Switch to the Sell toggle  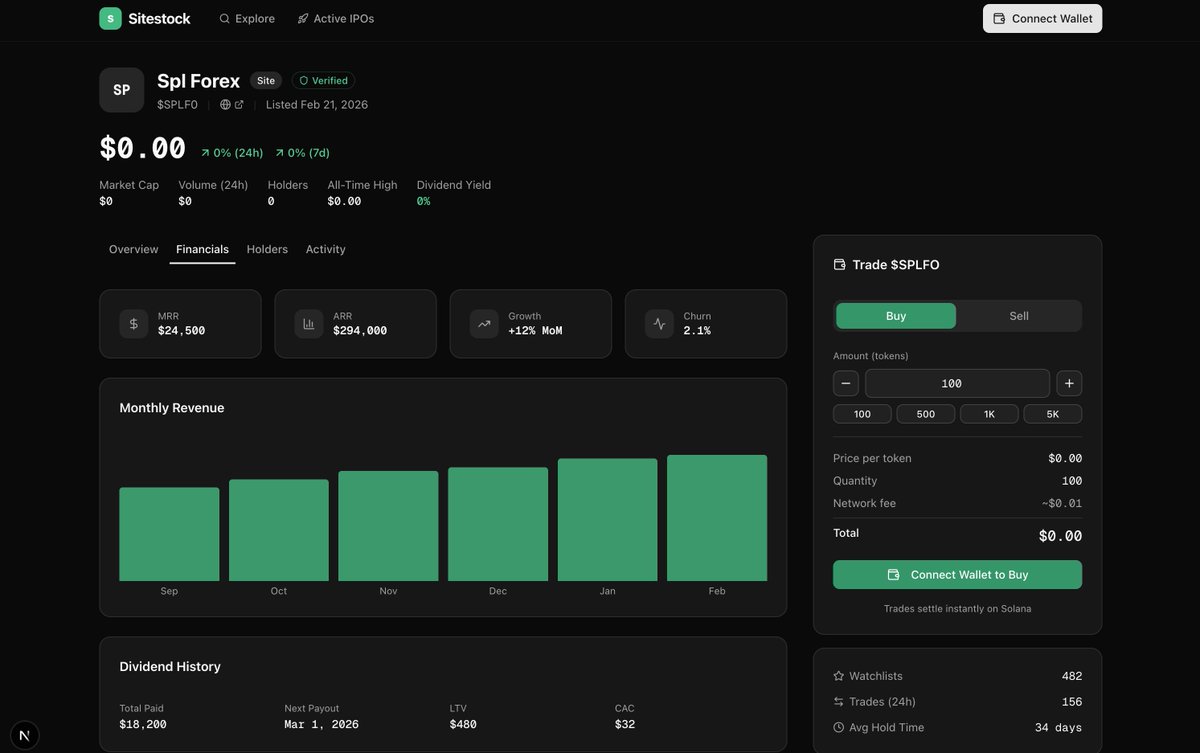tap(1019, 316)
